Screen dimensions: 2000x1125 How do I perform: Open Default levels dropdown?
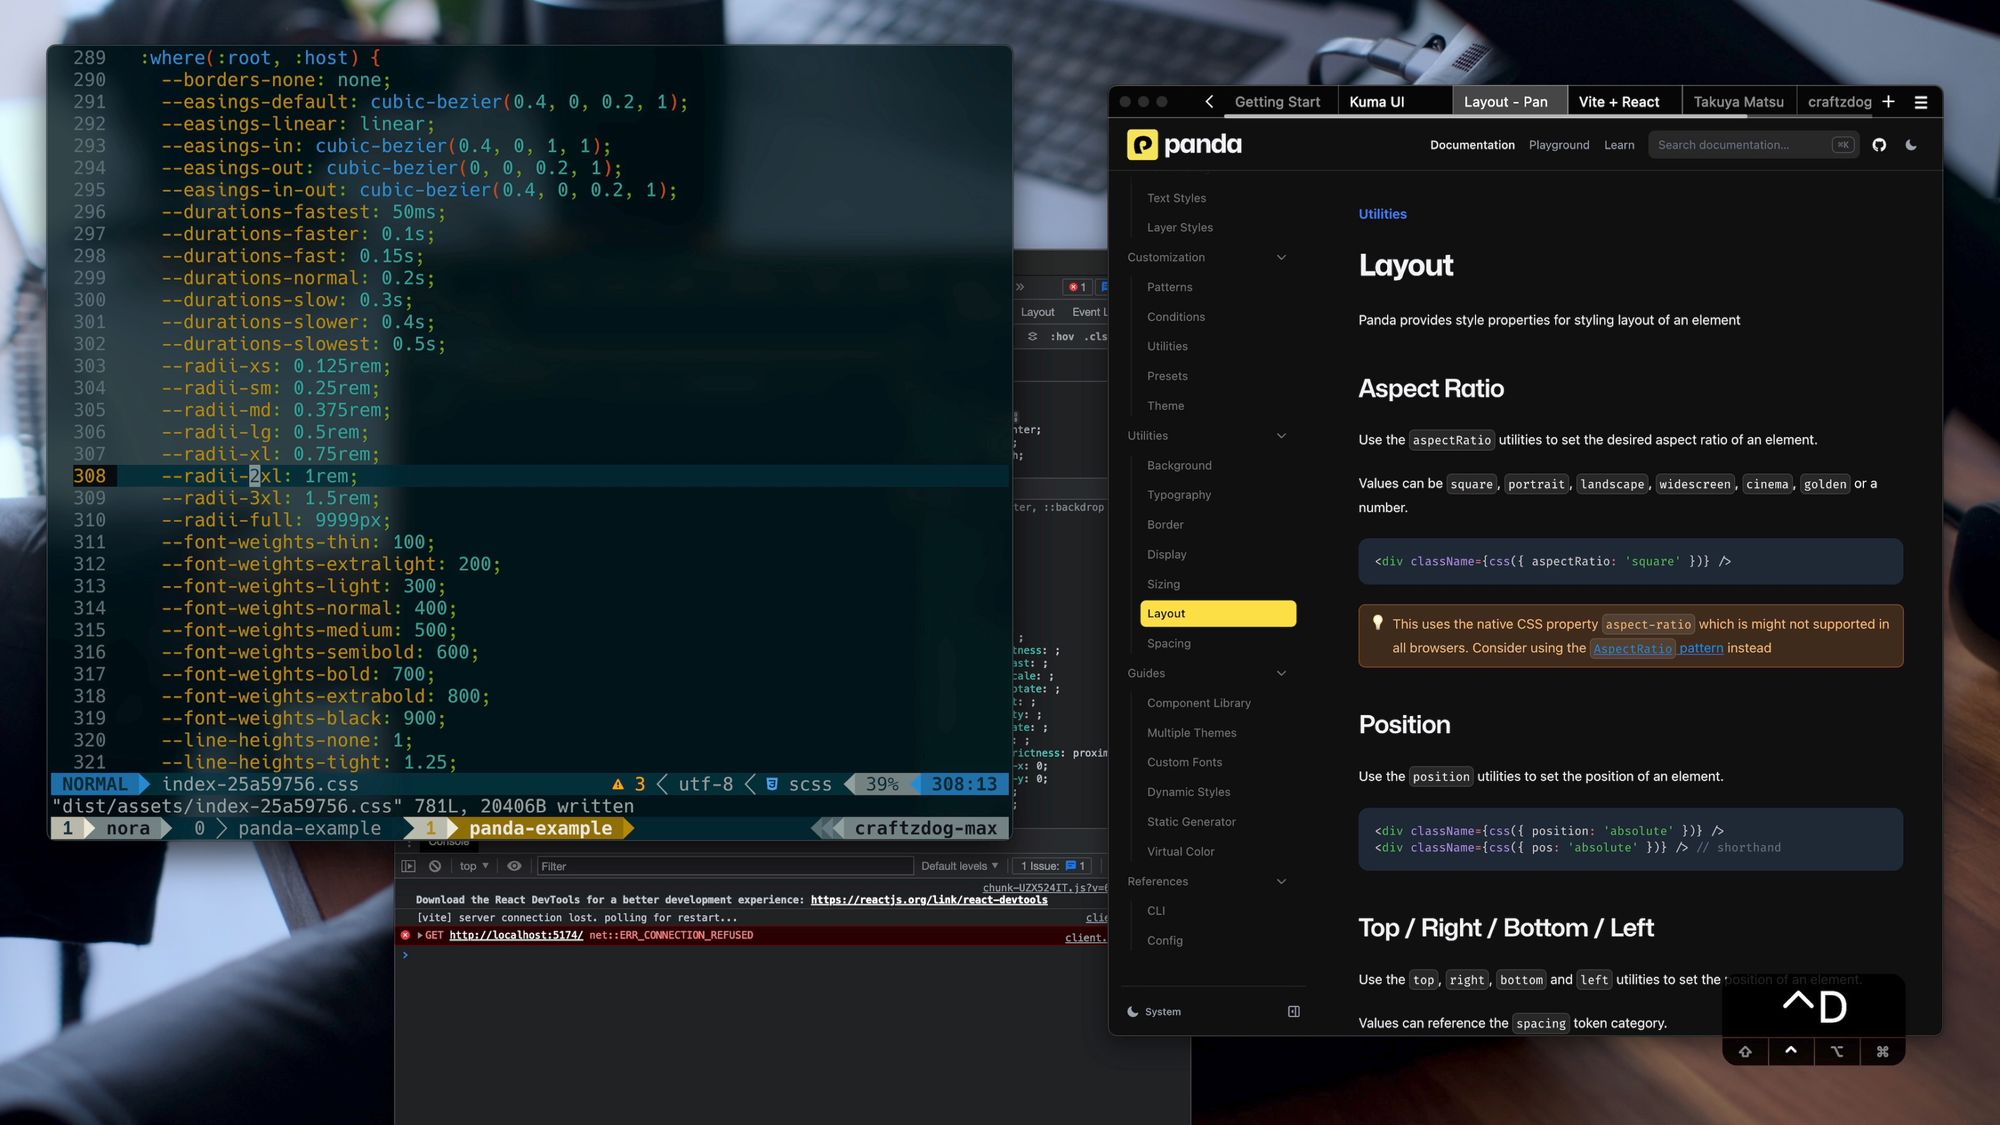[959, 866]
